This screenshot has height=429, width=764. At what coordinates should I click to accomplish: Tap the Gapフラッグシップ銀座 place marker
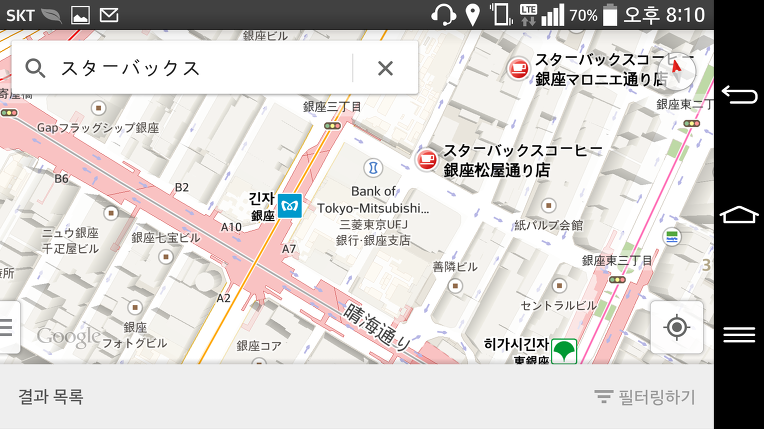(x=99, y=108)
